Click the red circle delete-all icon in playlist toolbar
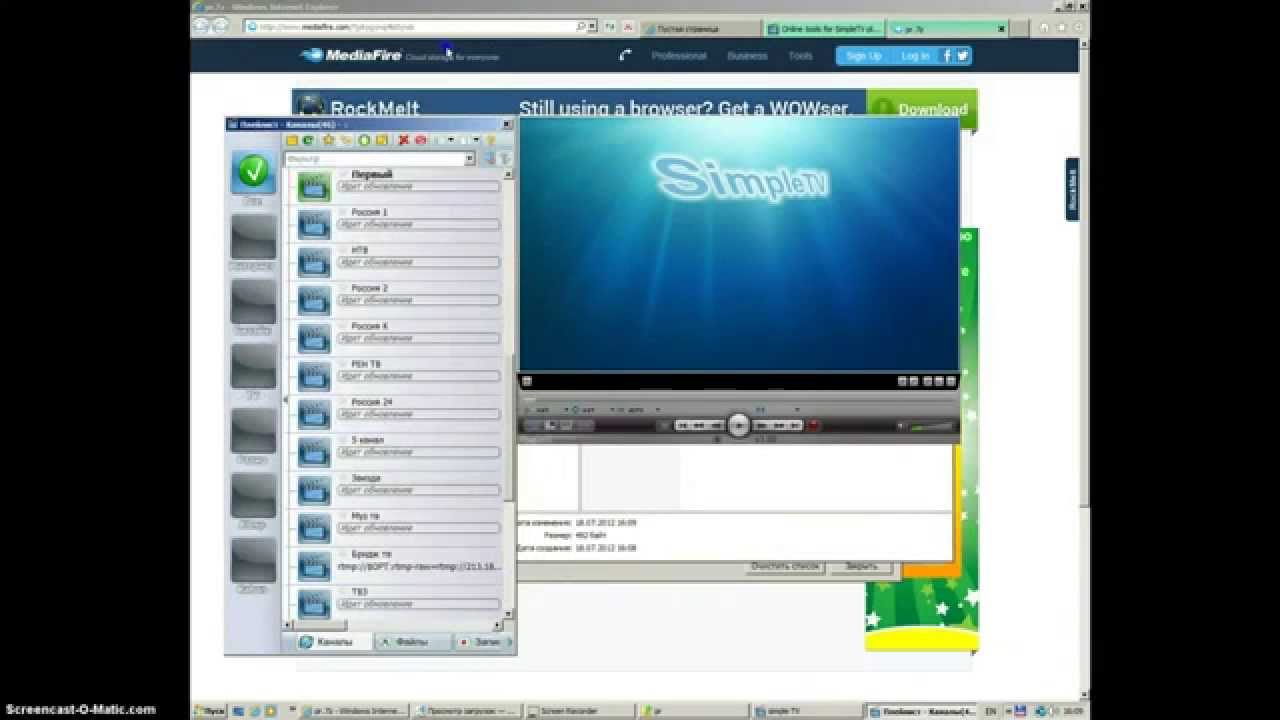Viewport: 1280px width, 720px height. (420, 140)
